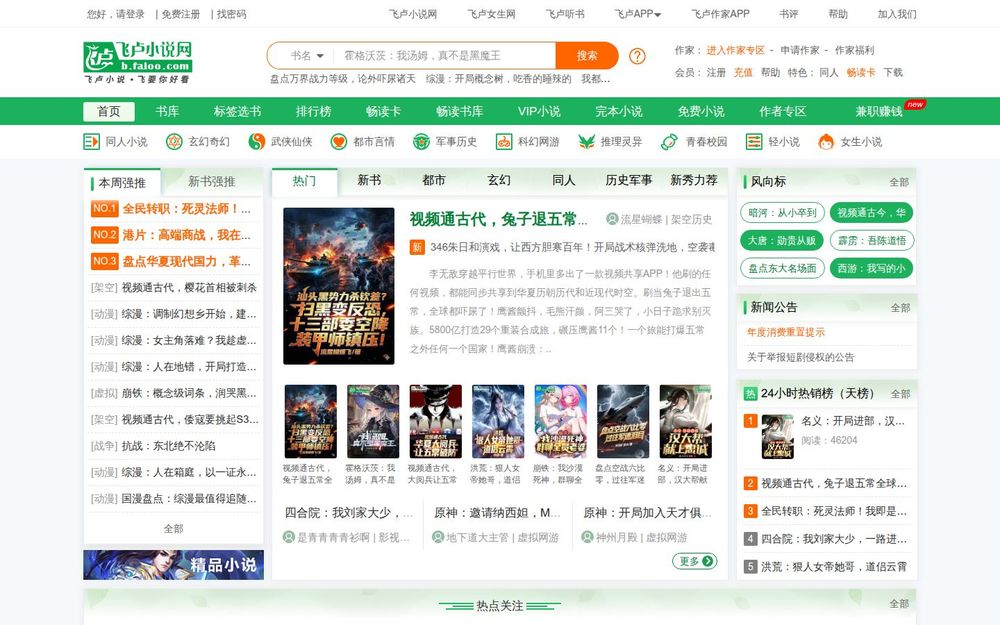This screenshot has width=1000, height=625.
Task: Click author icon beside 神州月殿
Action: click(x=587, y=538)
